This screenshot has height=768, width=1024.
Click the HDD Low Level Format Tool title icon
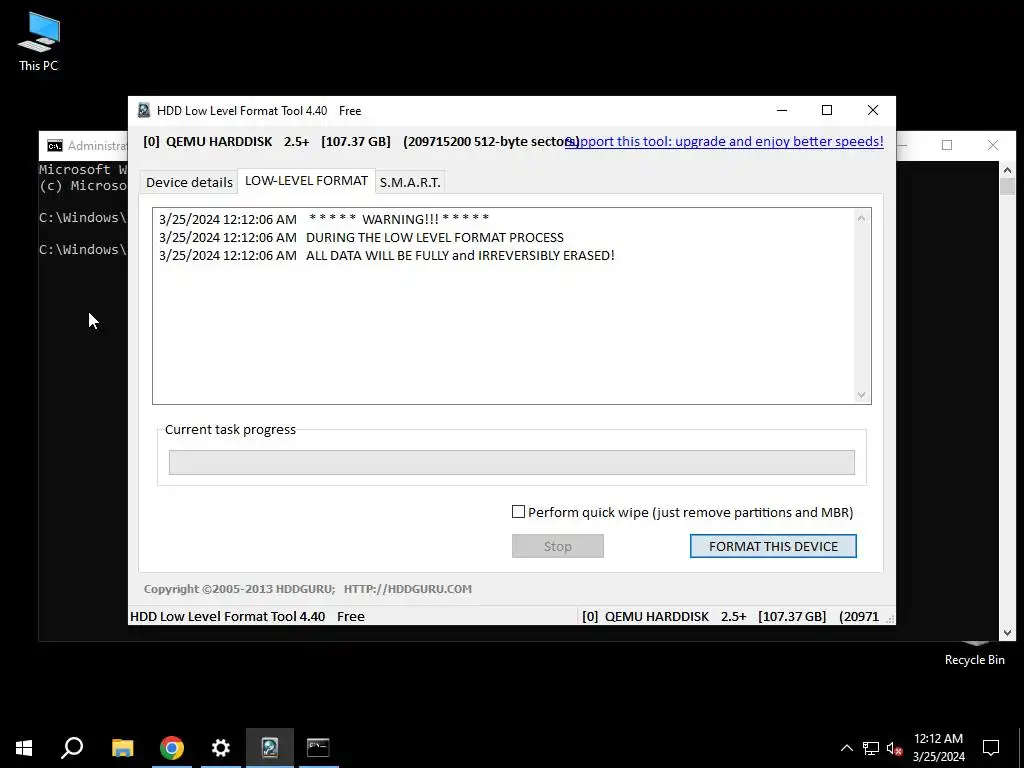tap(144, 110)
